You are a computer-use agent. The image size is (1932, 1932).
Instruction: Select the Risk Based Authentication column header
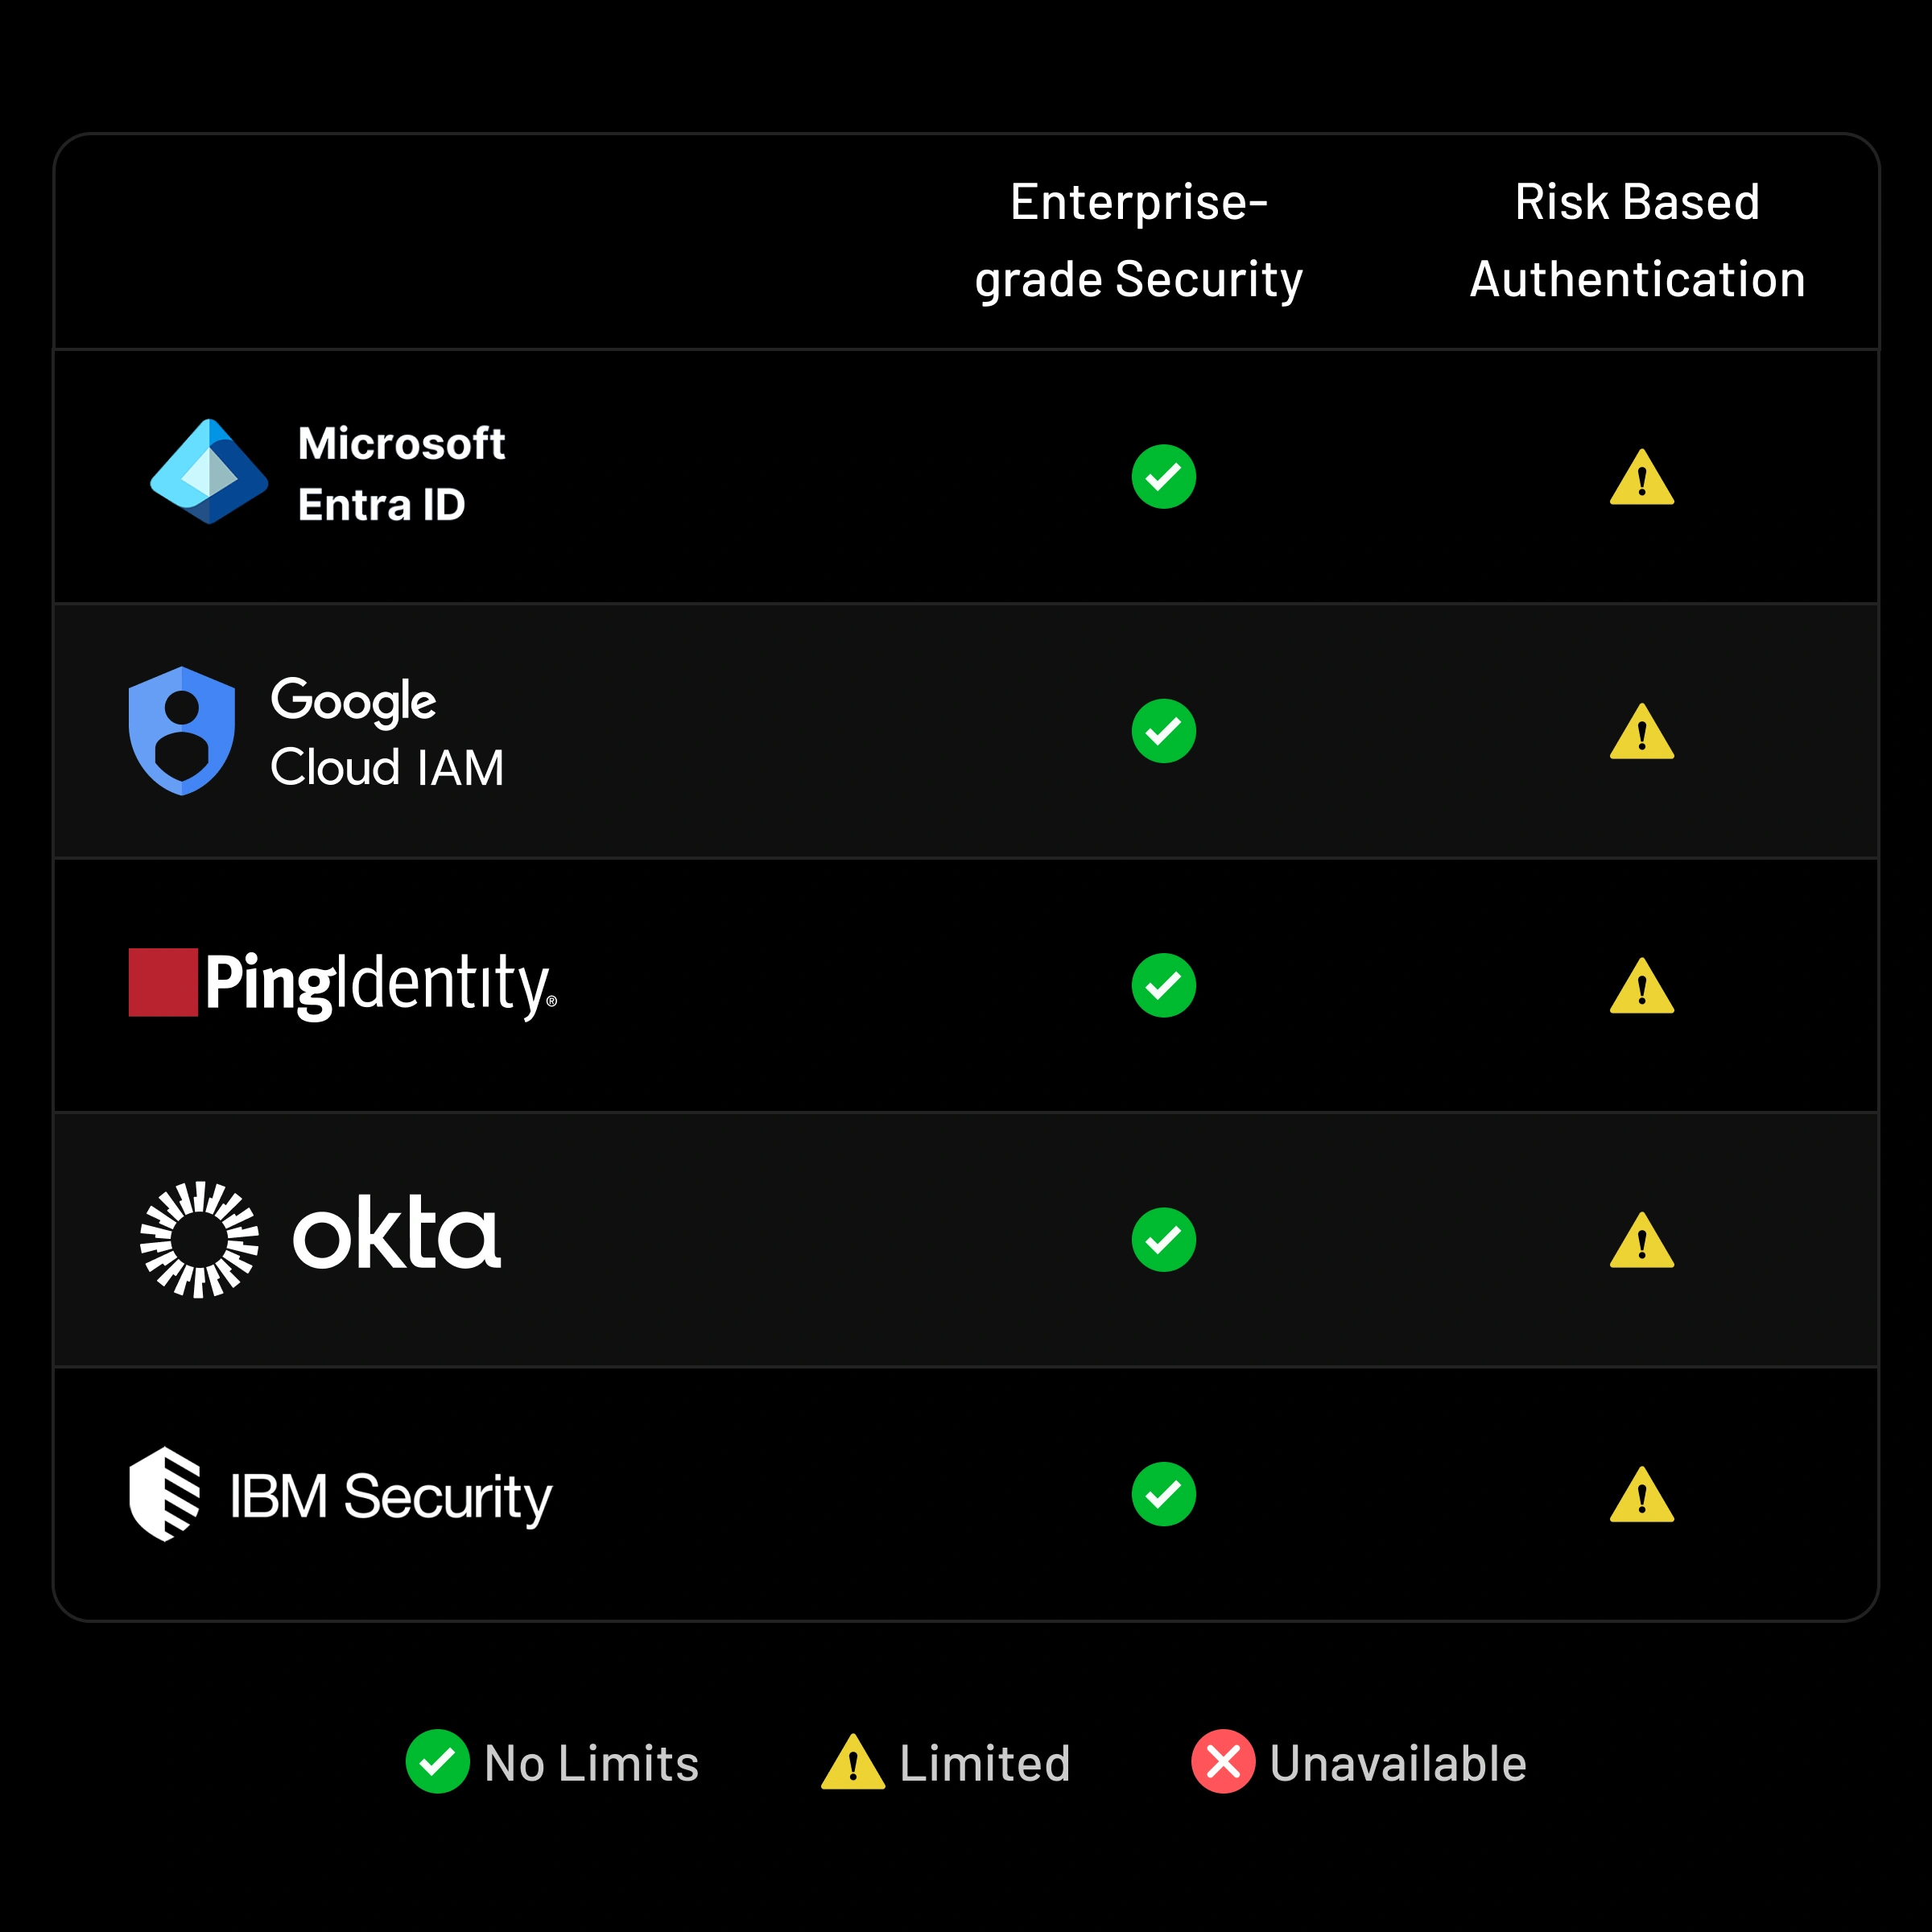pos(1637,240)
